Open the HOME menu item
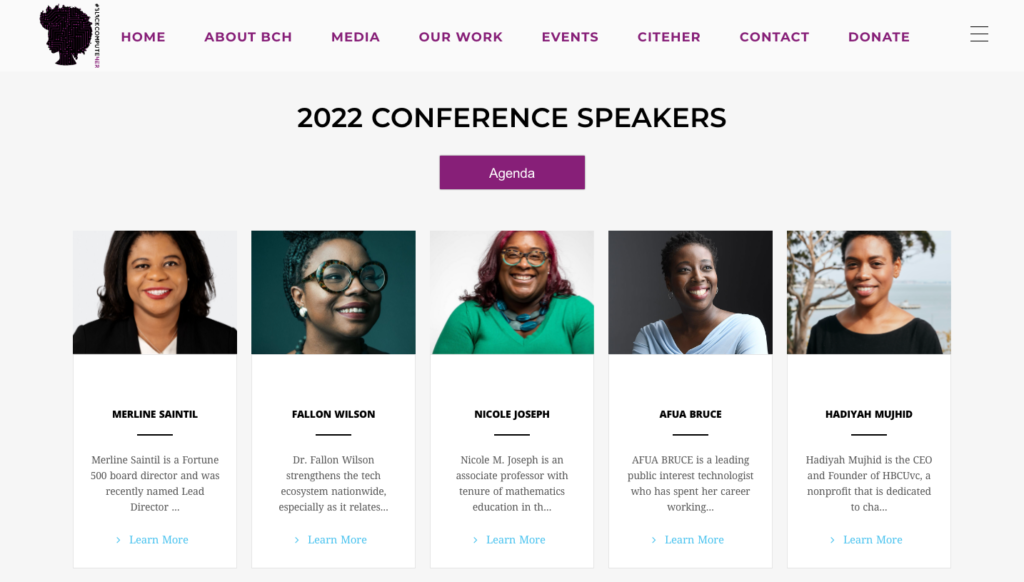 click(143, 37)
